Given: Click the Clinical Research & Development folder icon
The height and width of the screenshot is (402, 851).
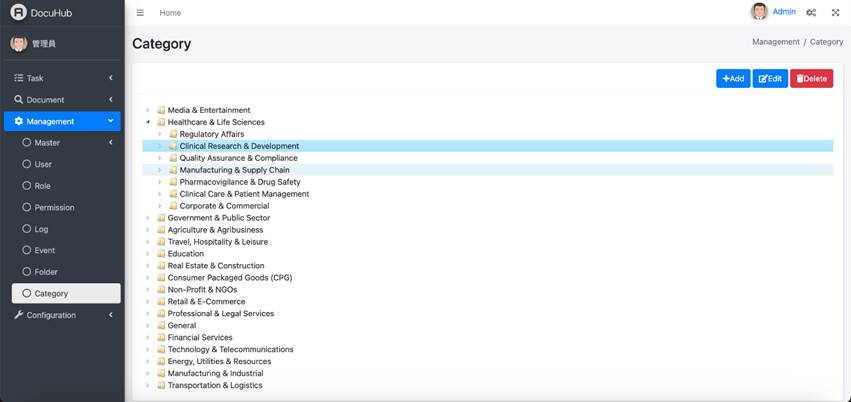Looking at the screenshot, I should click(x=173, y=146).
